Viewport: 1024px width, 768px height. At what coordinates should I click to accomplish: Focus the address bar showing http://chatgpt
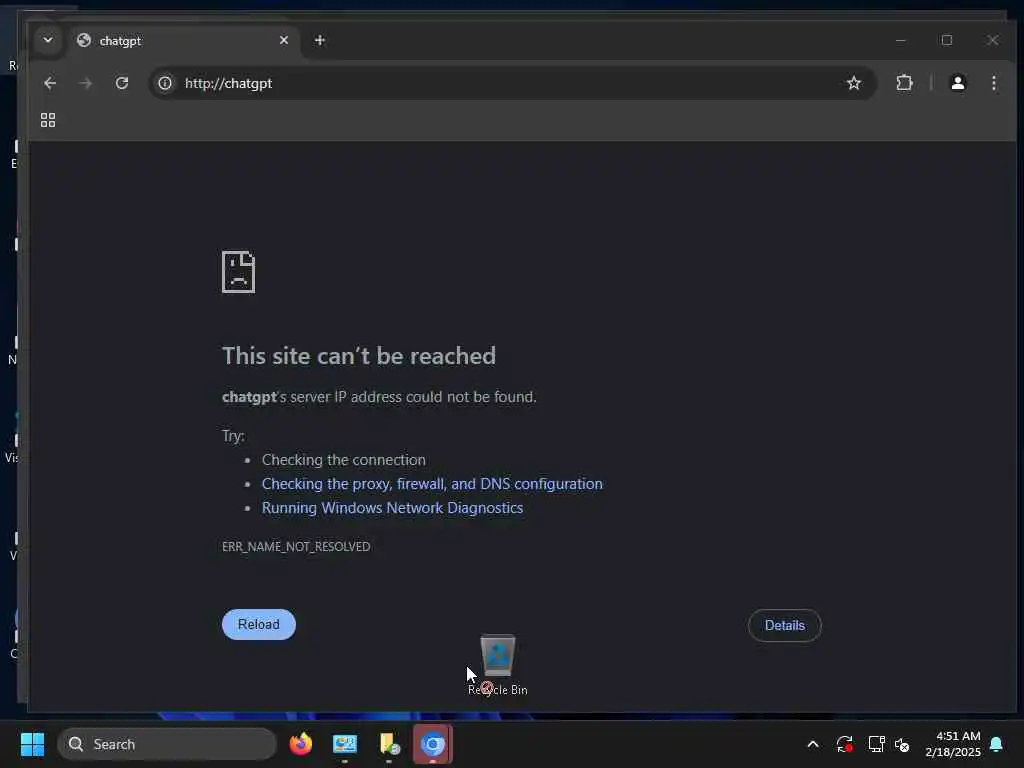513,83
